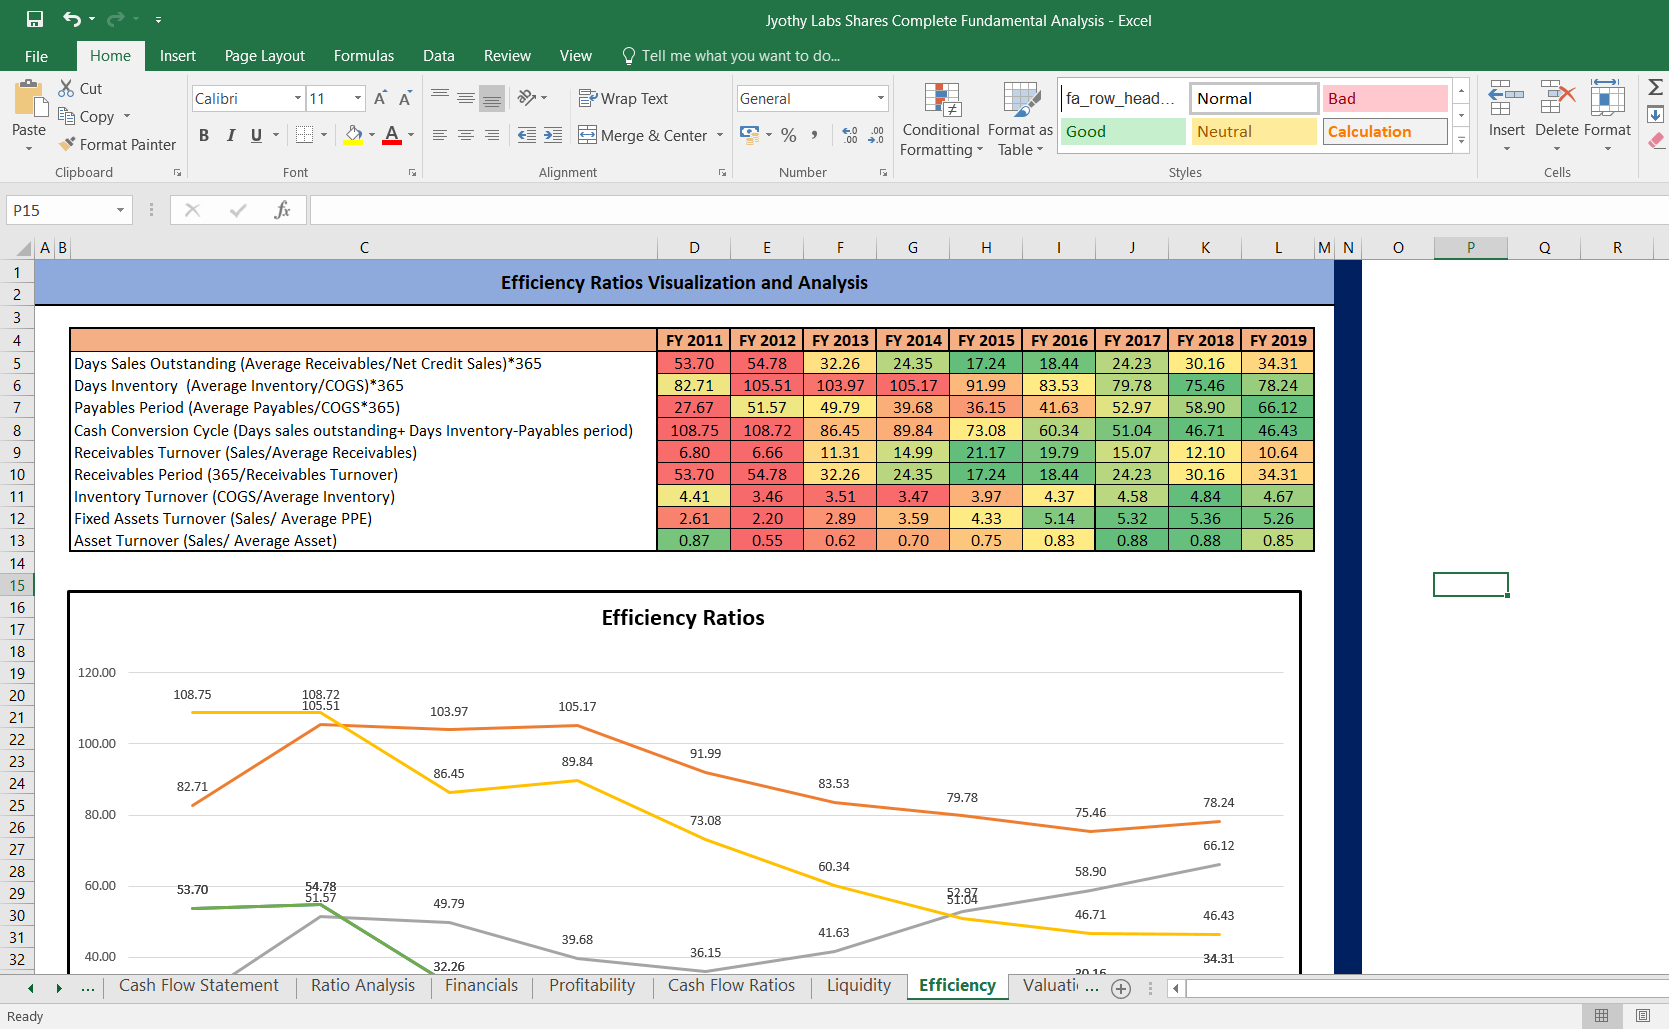1669x1029 pixels.
Task: Save the workbook with the floppy disk icon
Action: pyautogui.click(x=35, y=19)
